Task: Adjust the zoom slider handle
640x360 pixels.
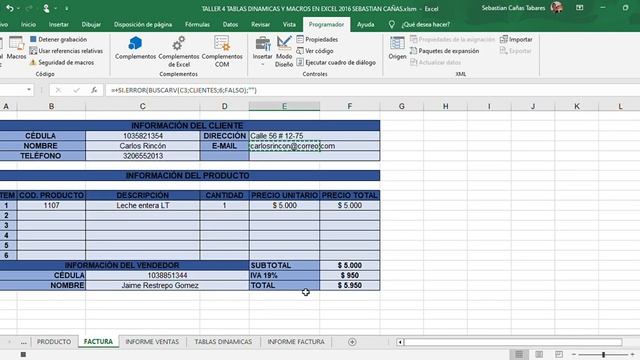Action: pos(603,355)
